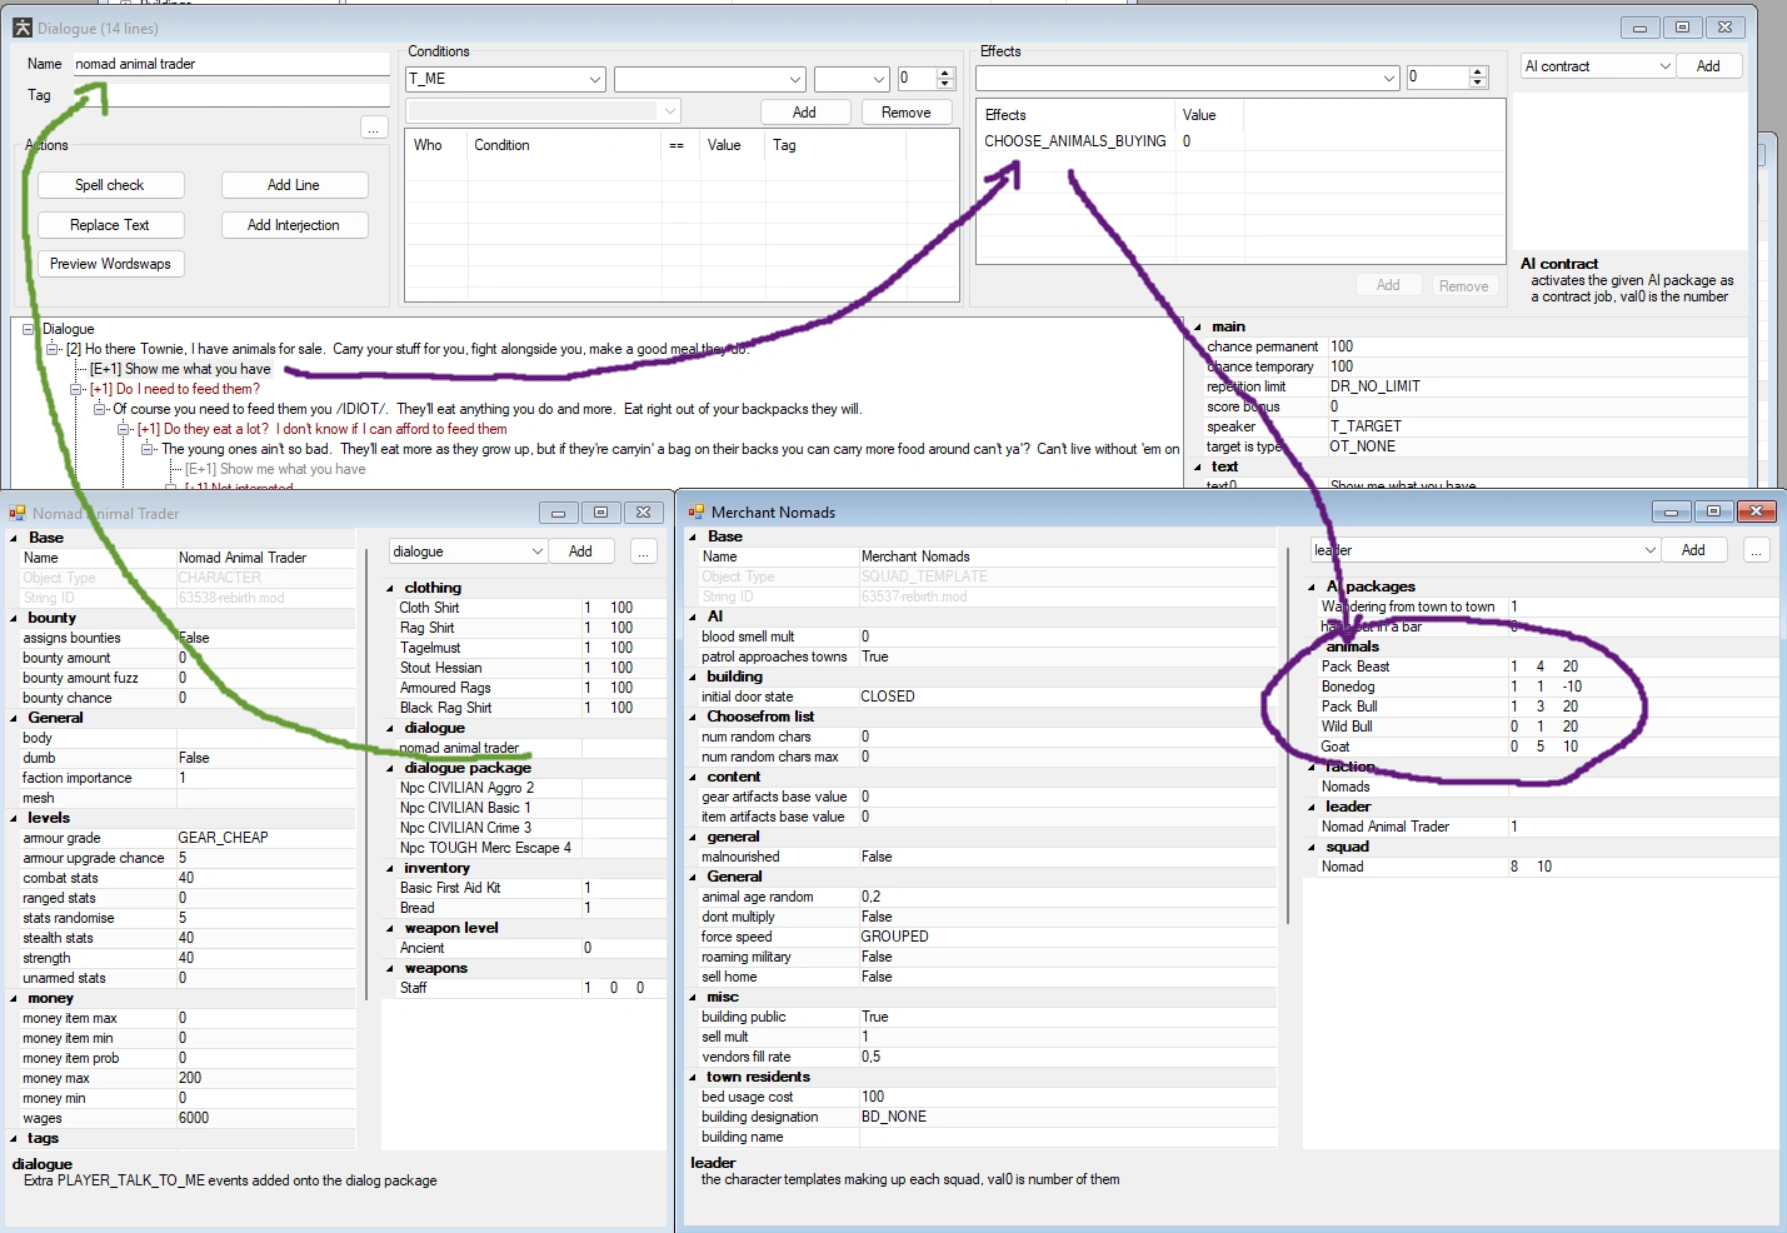Click the Nomad Animal Trader window icon
Viewport: 1787px width, 1233px height.
pos(17,513)
